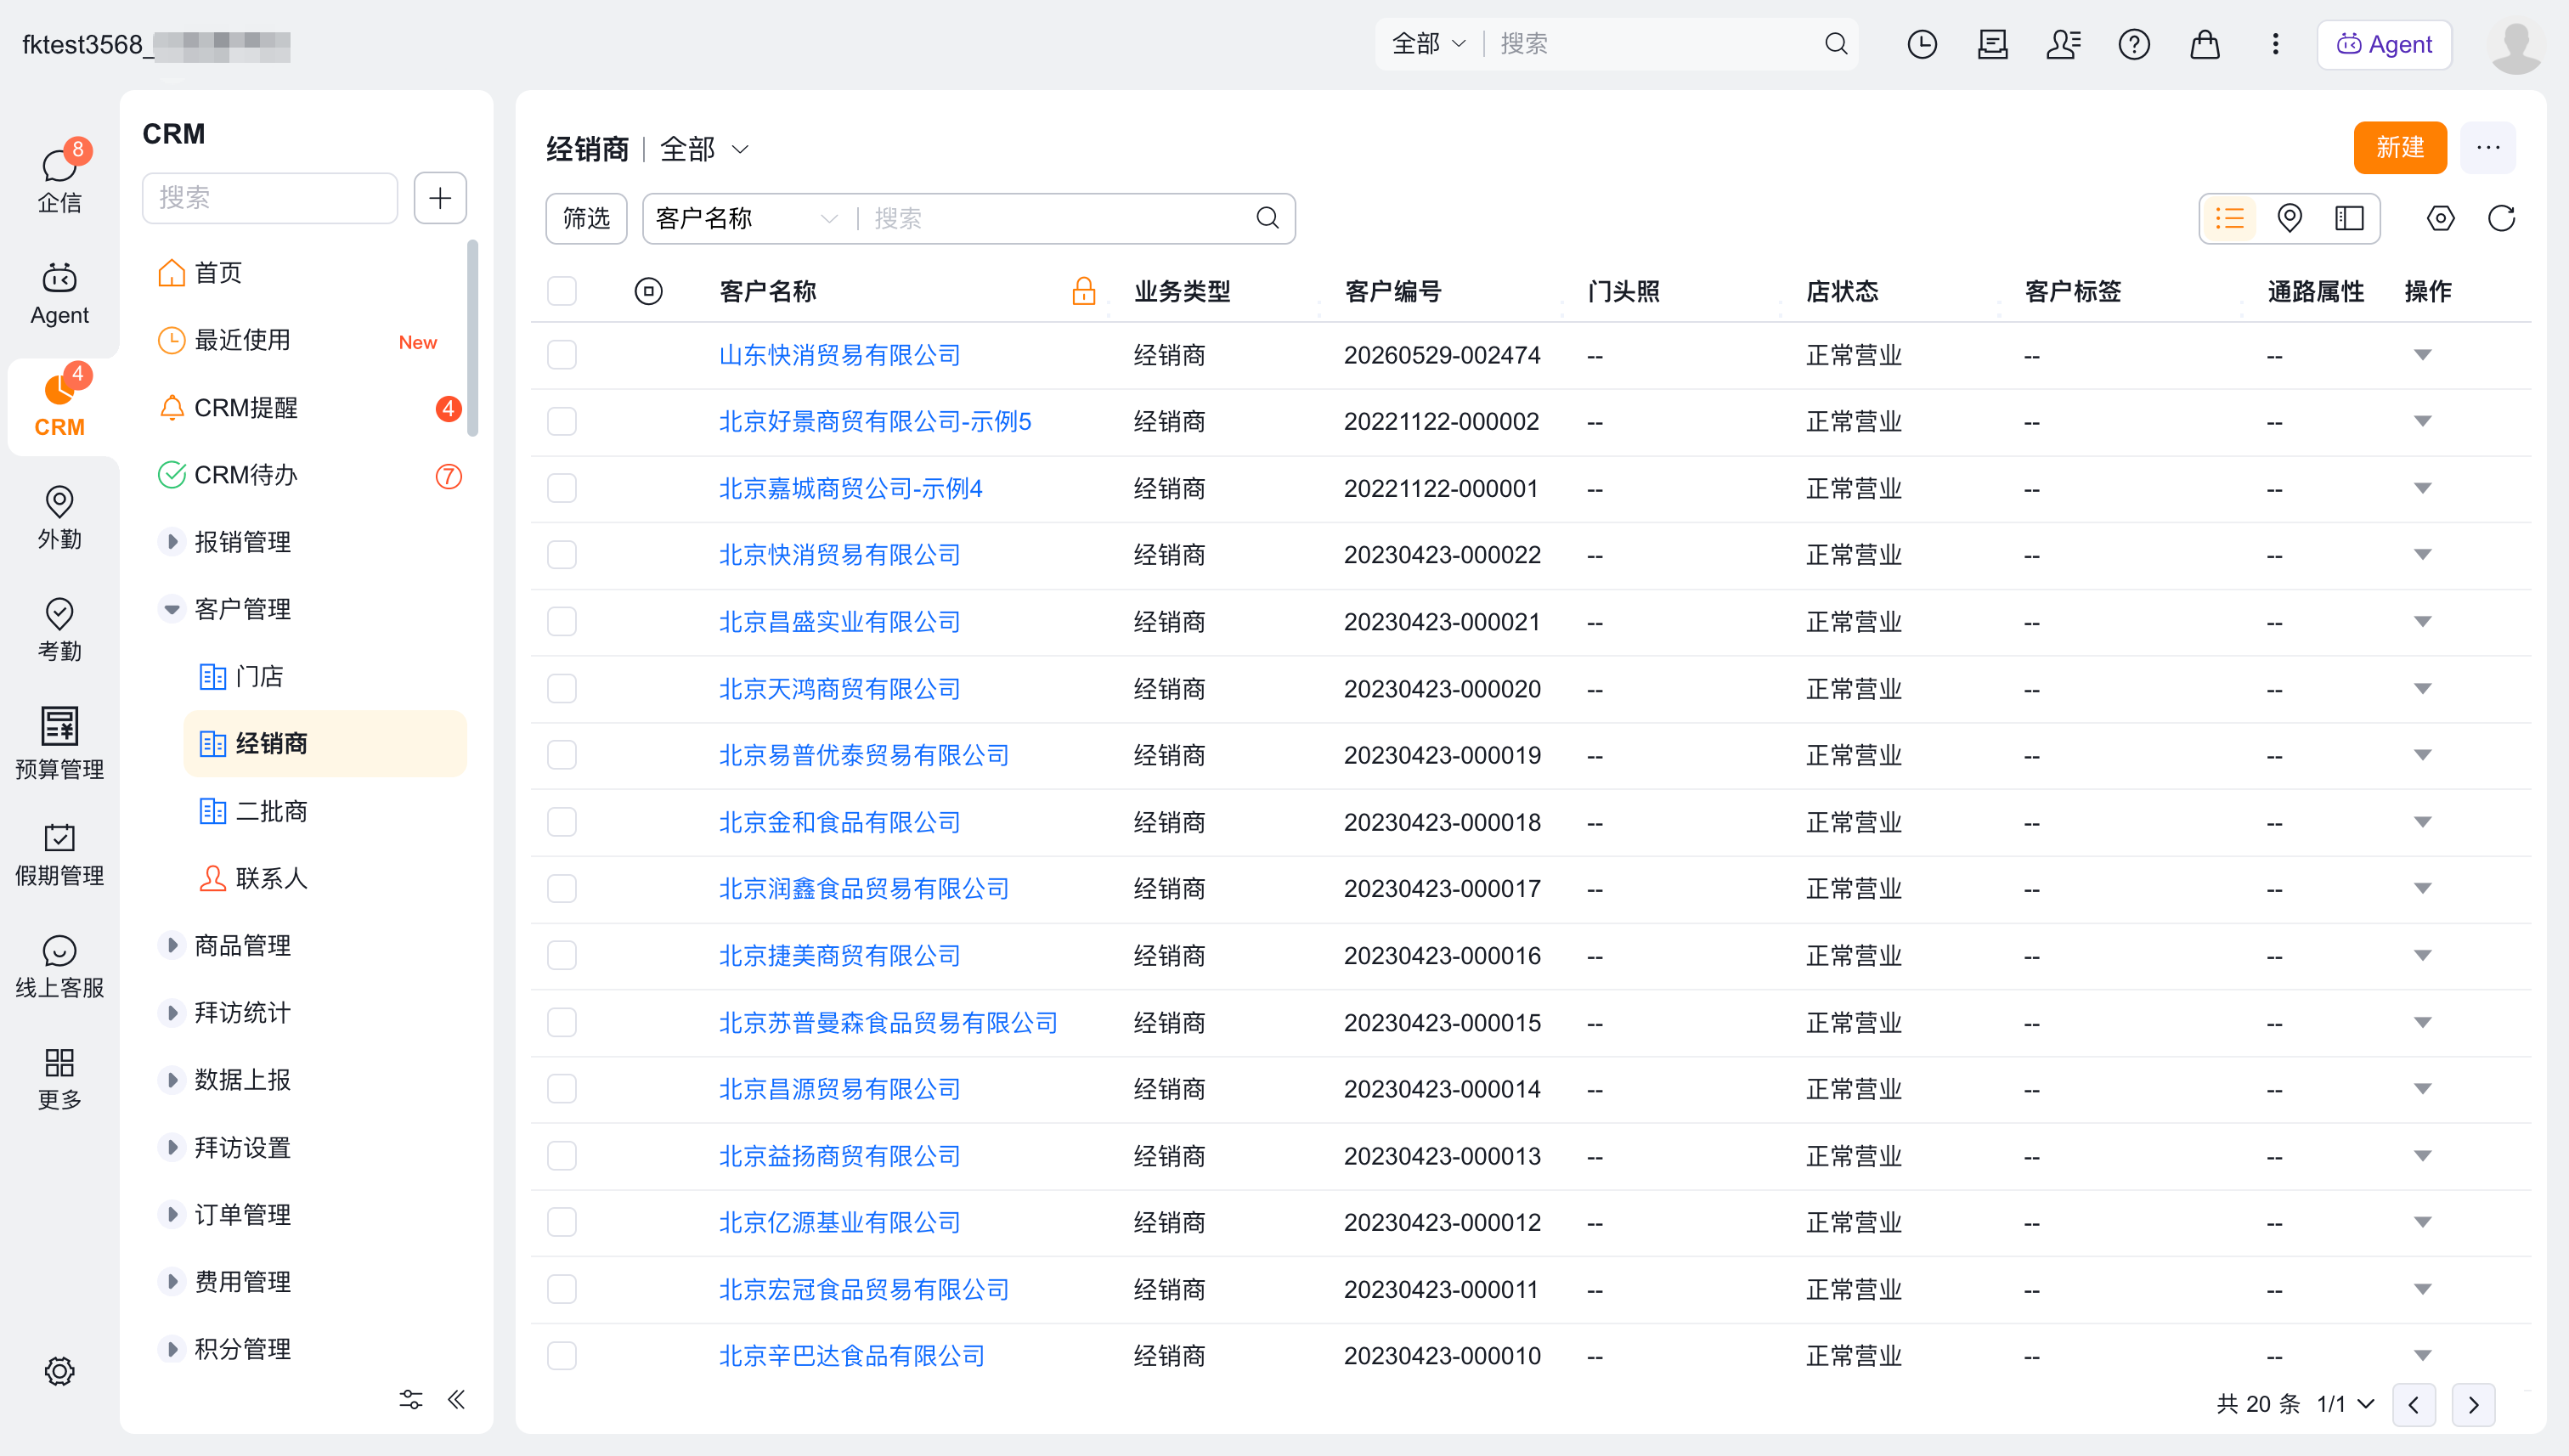The width and height of the screenshot is (2569, 1456).
Task: Open the Agent sidebar icon
Action: tap(60, 293)
